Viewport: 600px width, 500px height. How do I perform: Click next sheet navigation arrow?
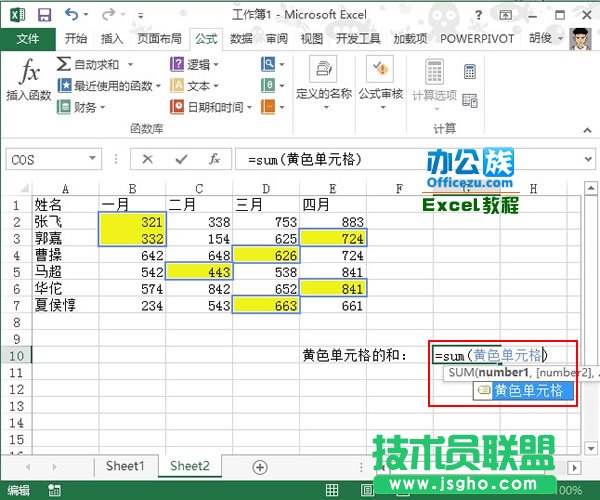click(x=54, y=467)
